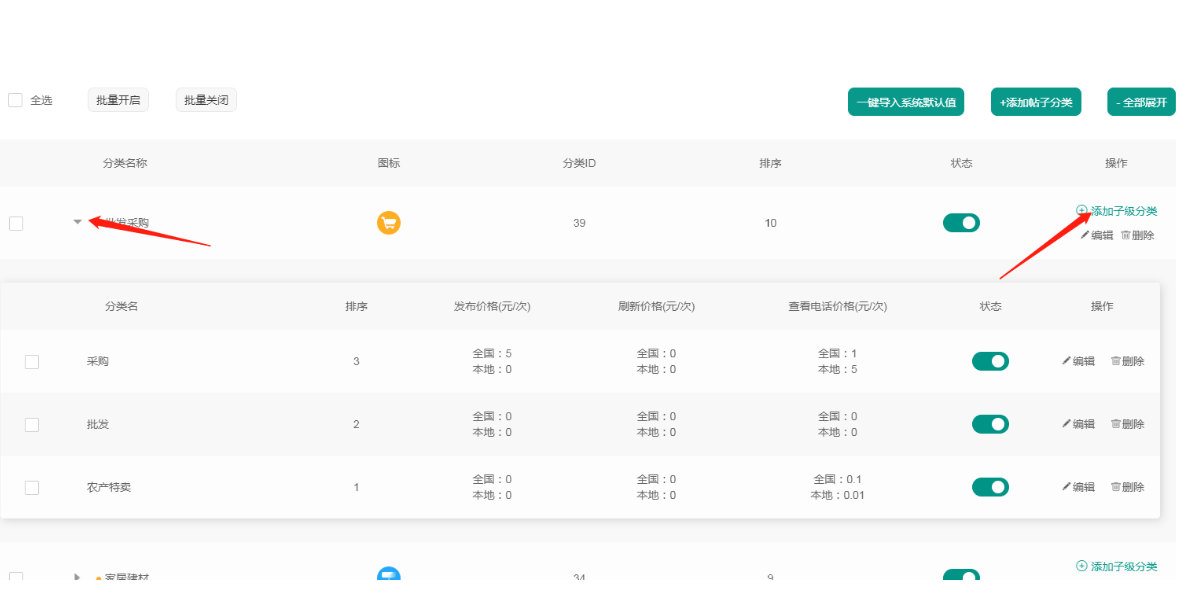Select the 农产特卖 row checkbox
The image size is (1192, 595).
(32, 488)
